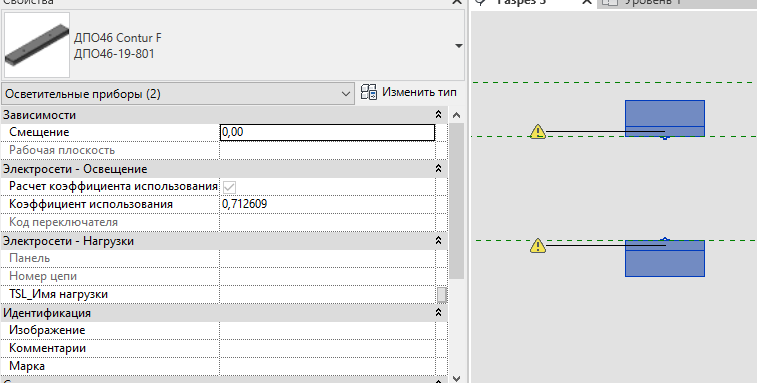Click the ДПО46-19-801 type name text
Image resolution: width=757 pixels, height=383 pixels.
click(x=114, y=54)
